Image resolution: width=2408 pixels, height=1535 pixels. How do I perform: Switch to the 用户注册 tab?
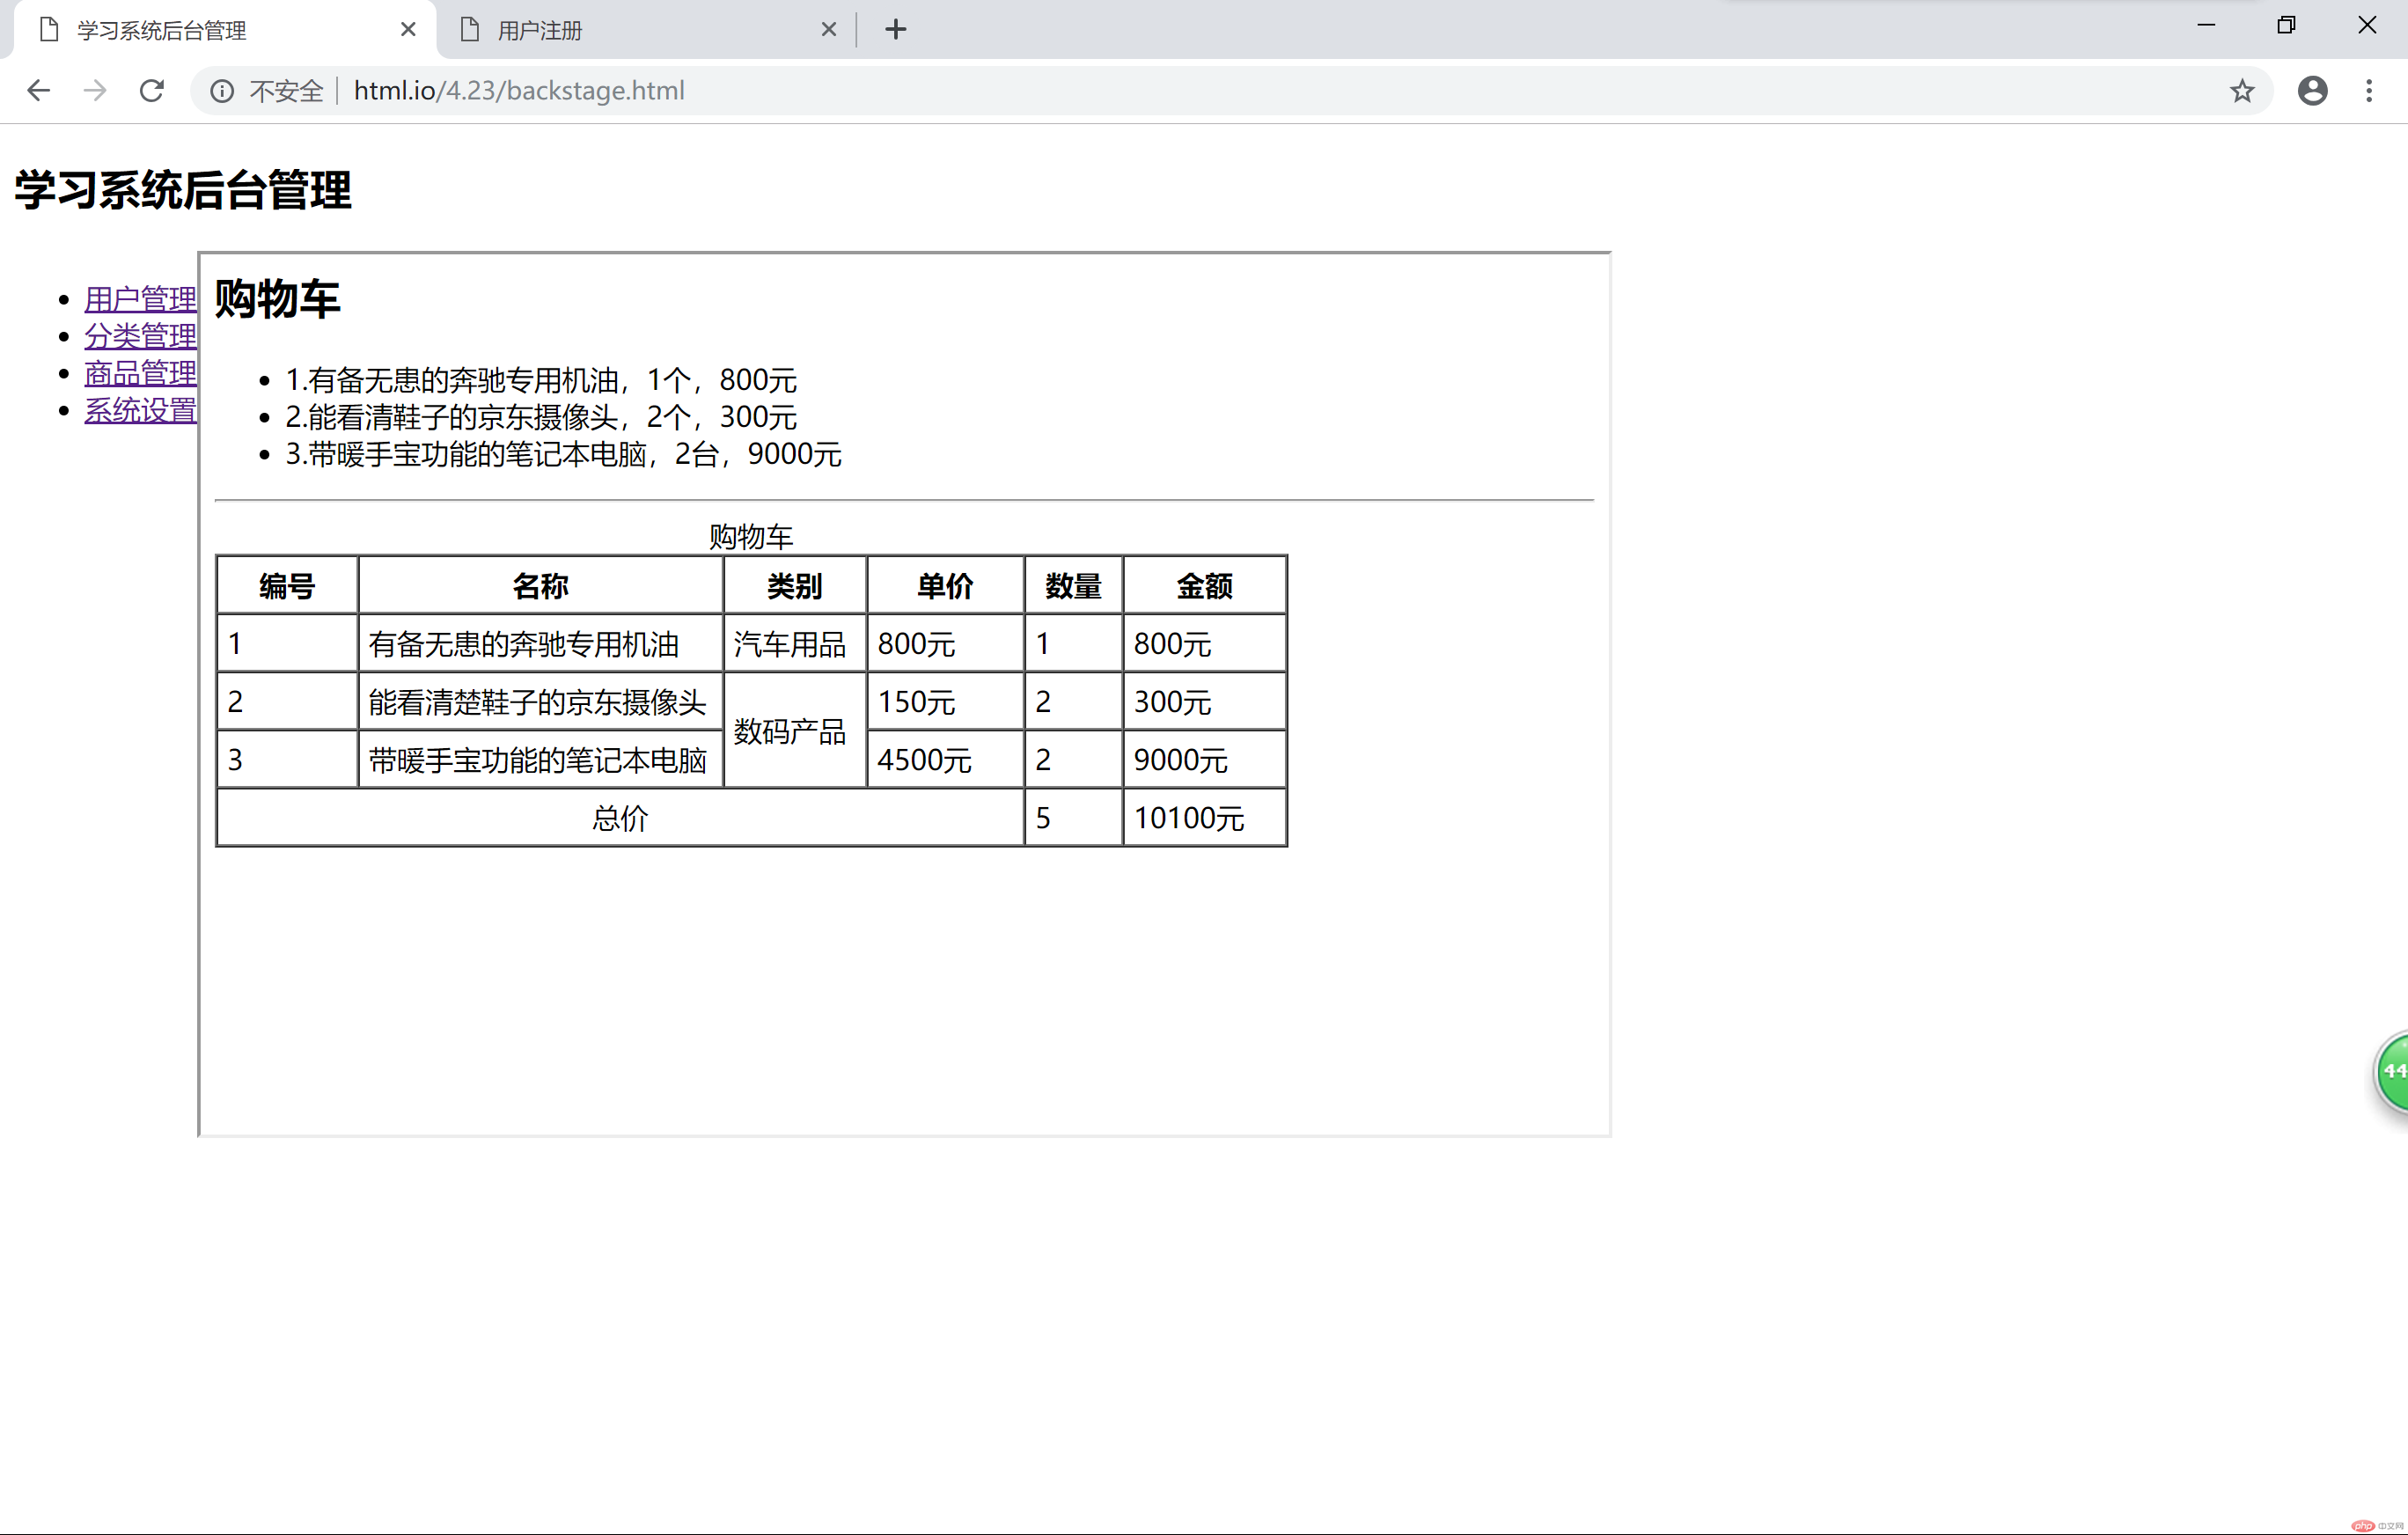[x=646, y=30]
